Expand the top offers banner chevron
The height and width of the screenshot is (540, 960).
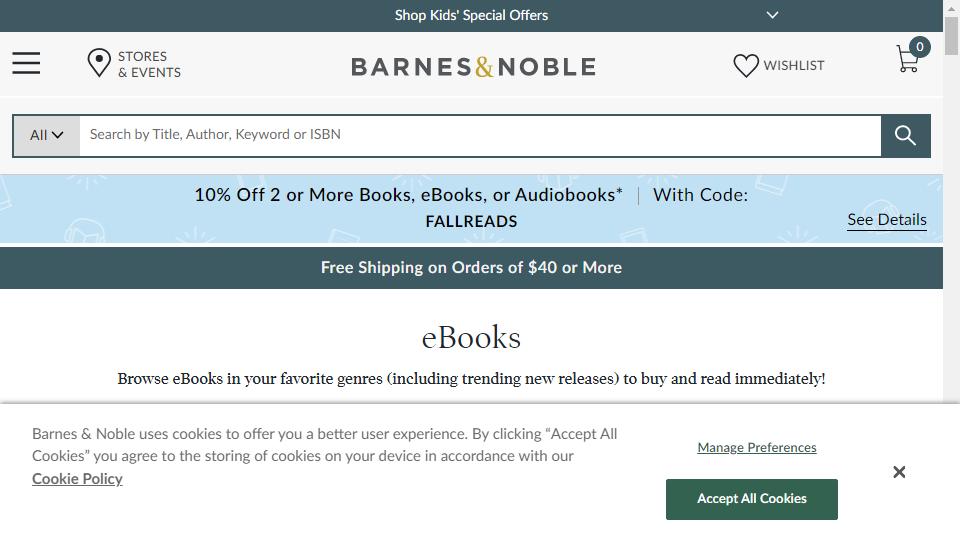click(772, 15)
